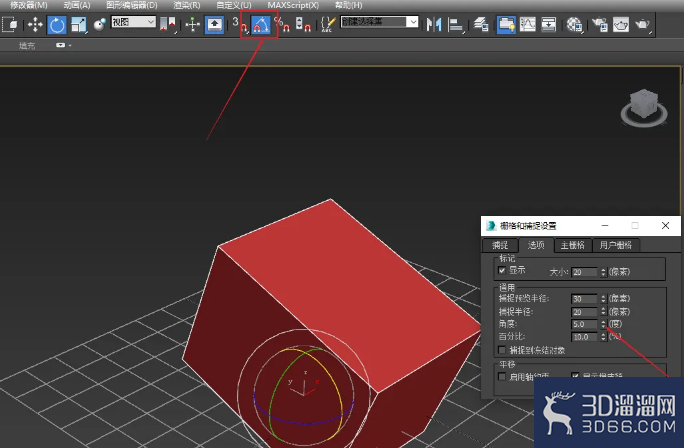The width and height of the screenshot is (684, 448).
Task: Click the Align tool icon
Action: coord(455,24)
